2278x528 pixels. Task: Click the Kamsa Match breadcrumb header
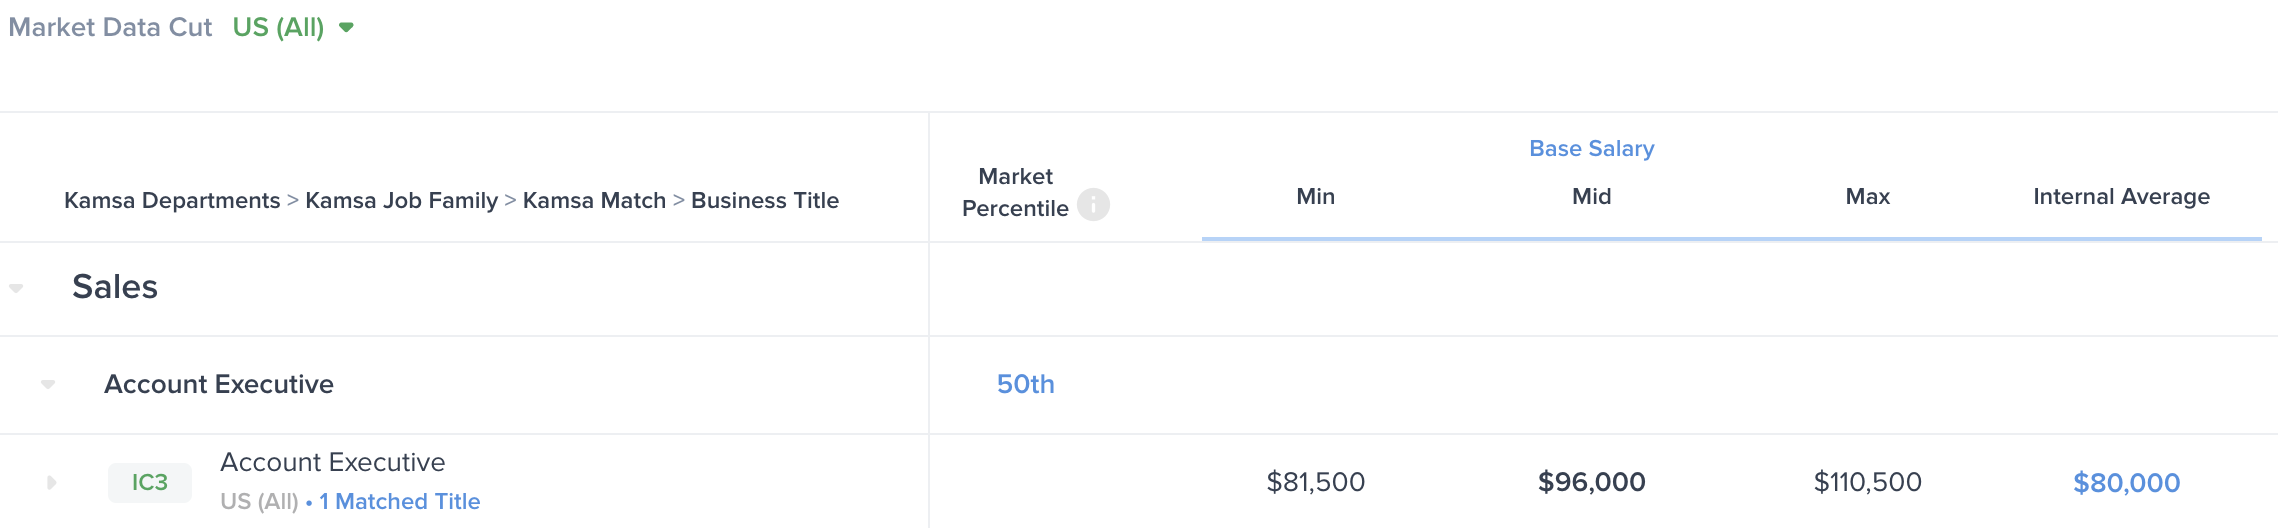594,201
